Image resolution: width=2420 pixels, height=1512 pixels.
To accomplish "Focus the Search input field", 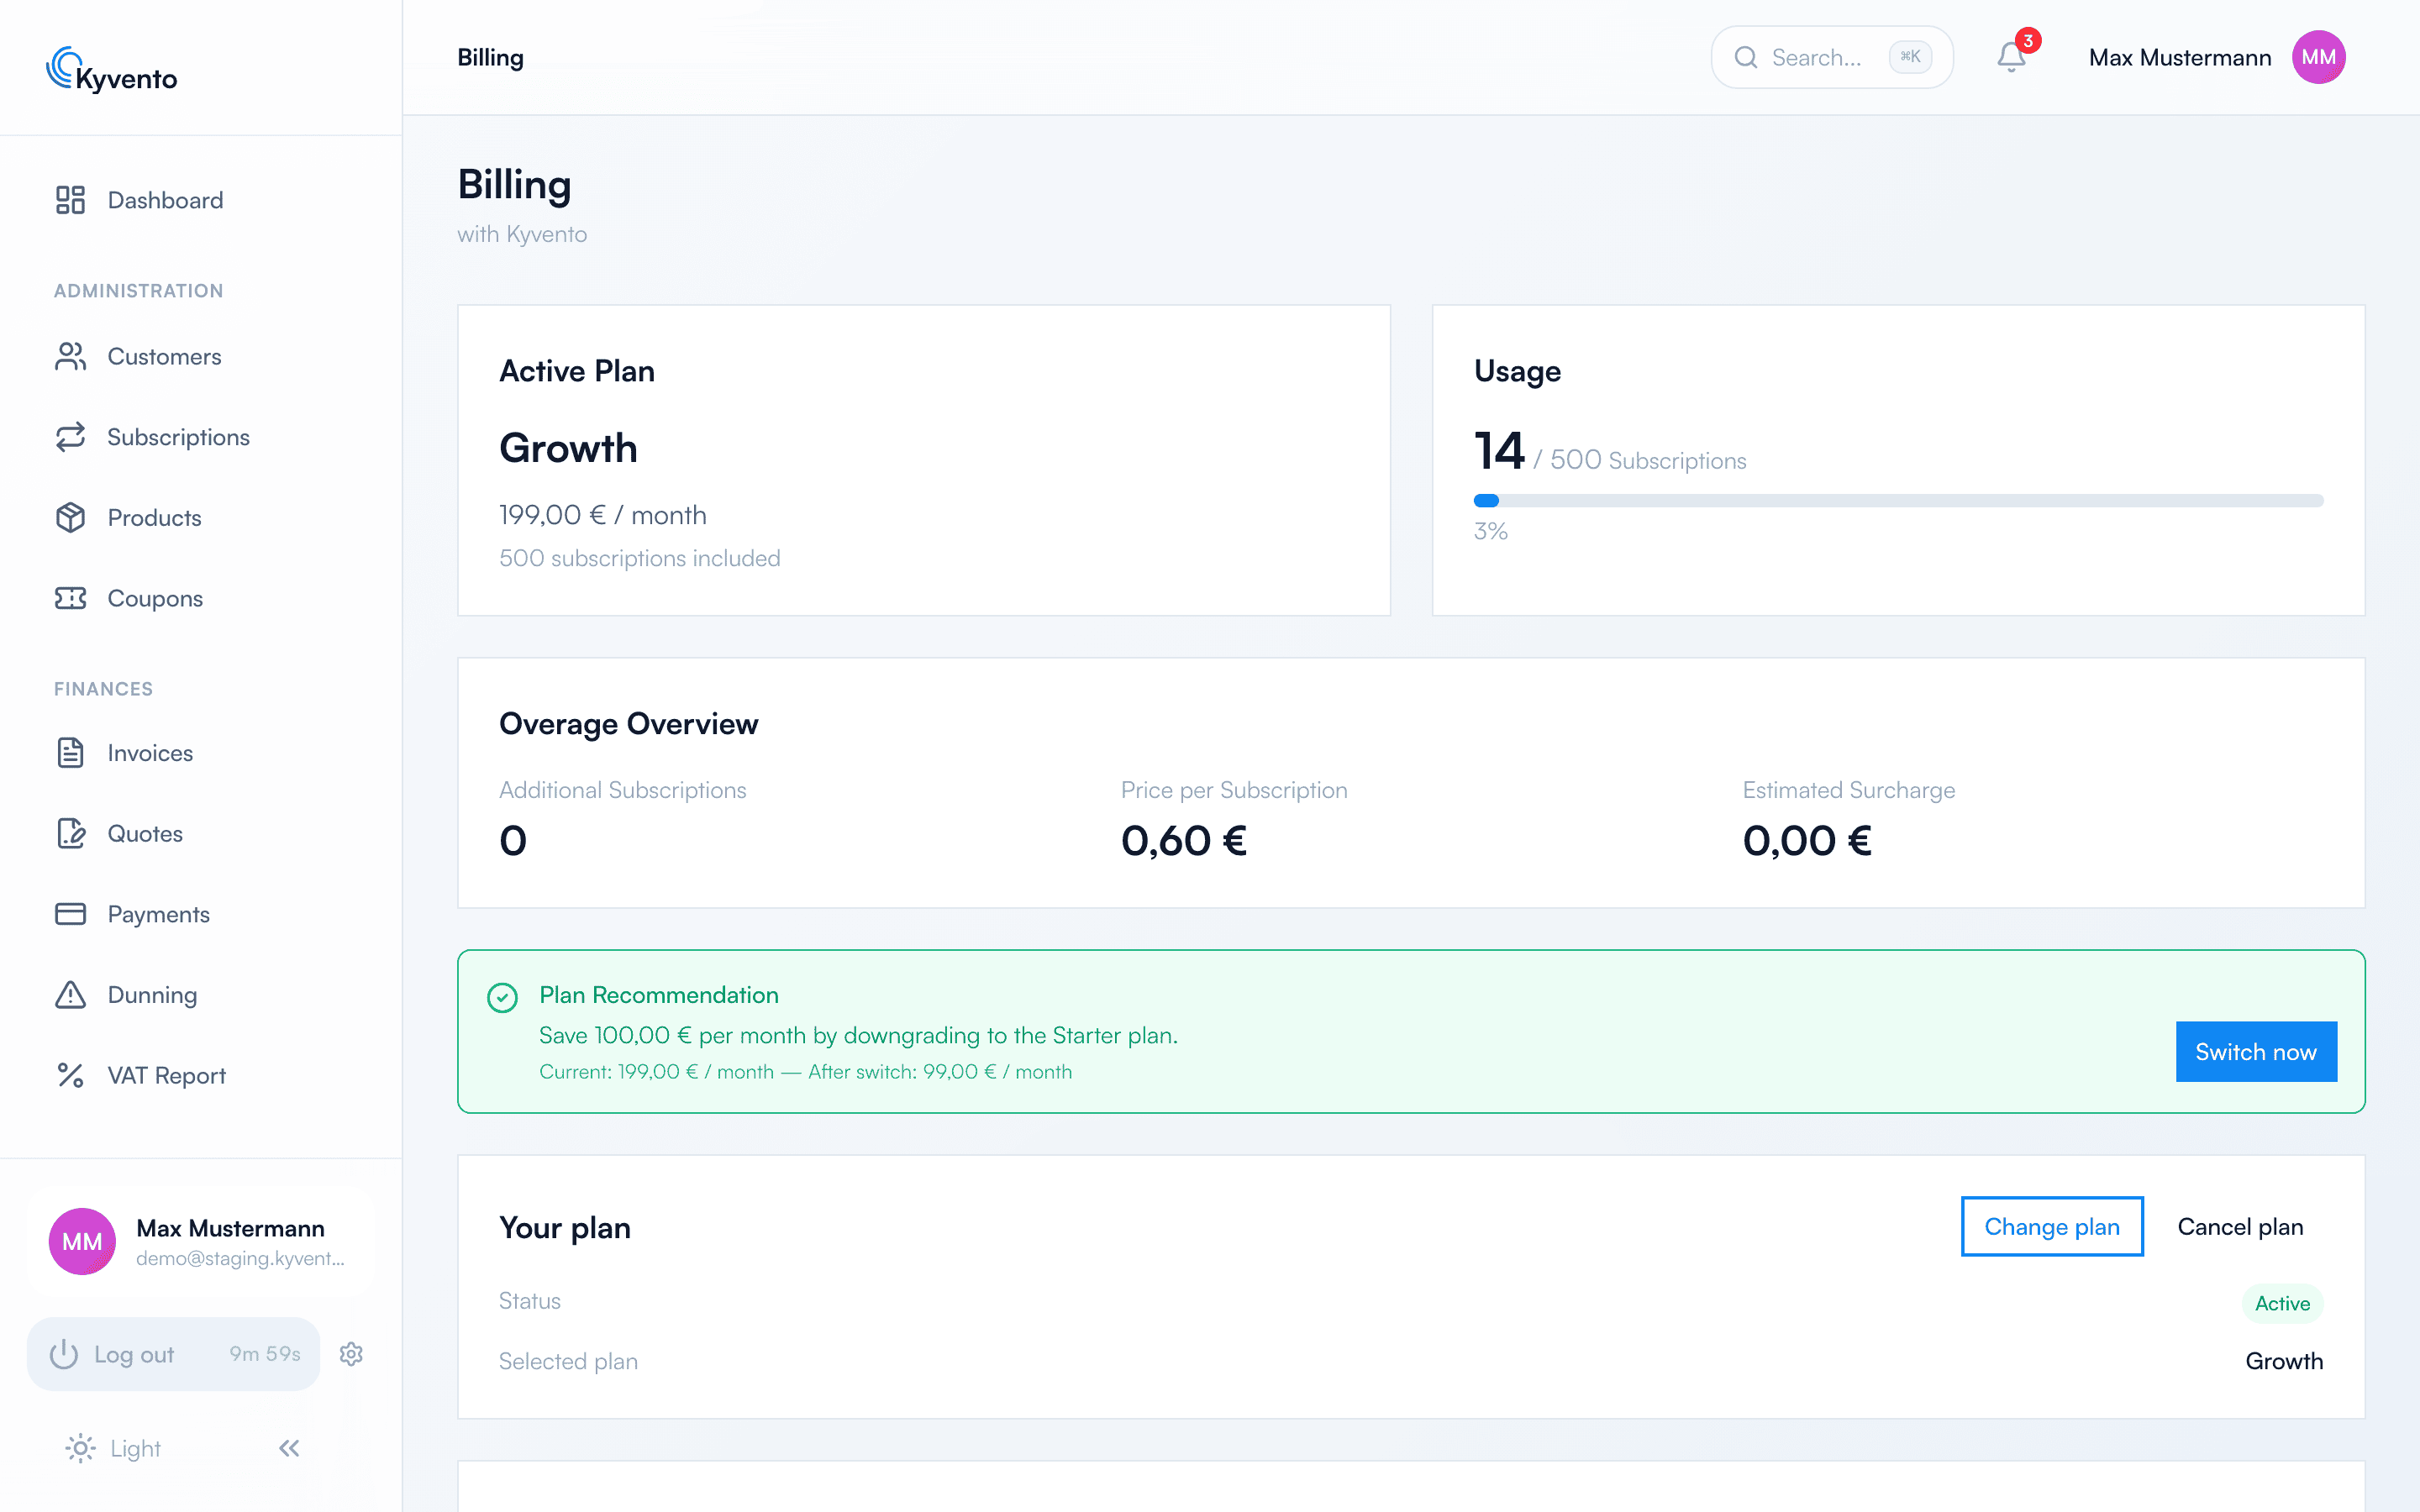I will point(1832,57).
